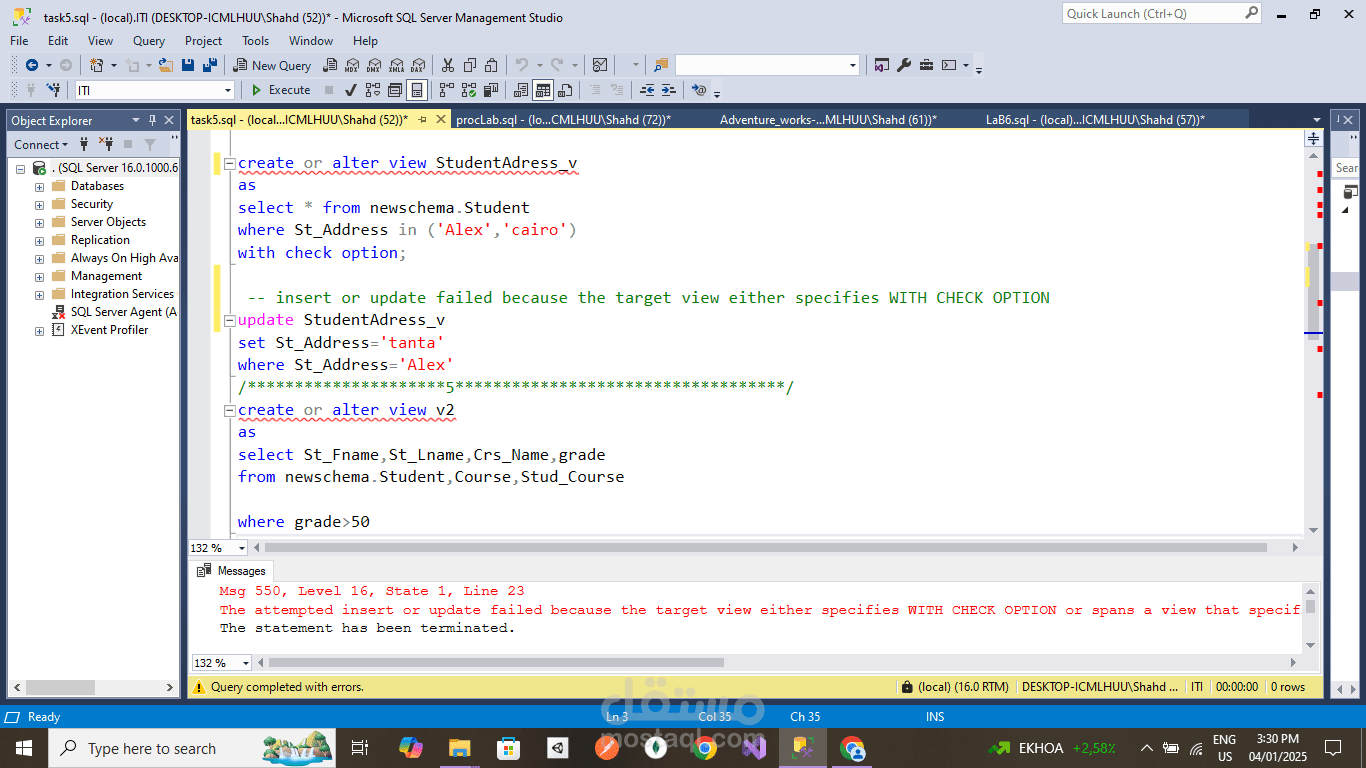Parse the query with the checkmark icon

[351, 90]
